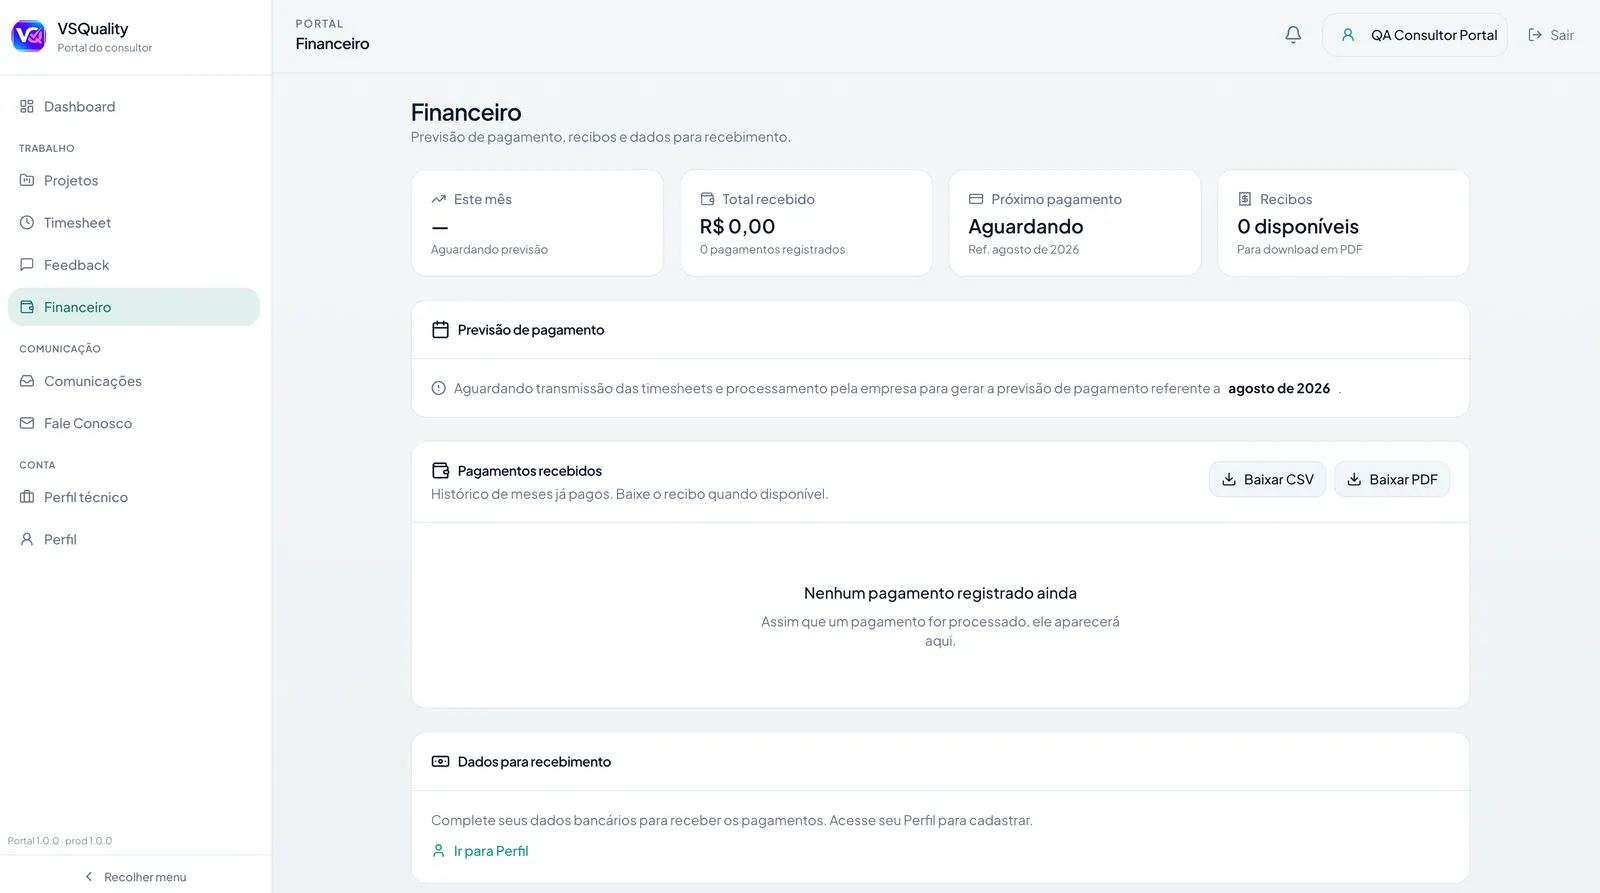Click the Próximo pagamento card

pyautogui.click(x=1074, y=223)
